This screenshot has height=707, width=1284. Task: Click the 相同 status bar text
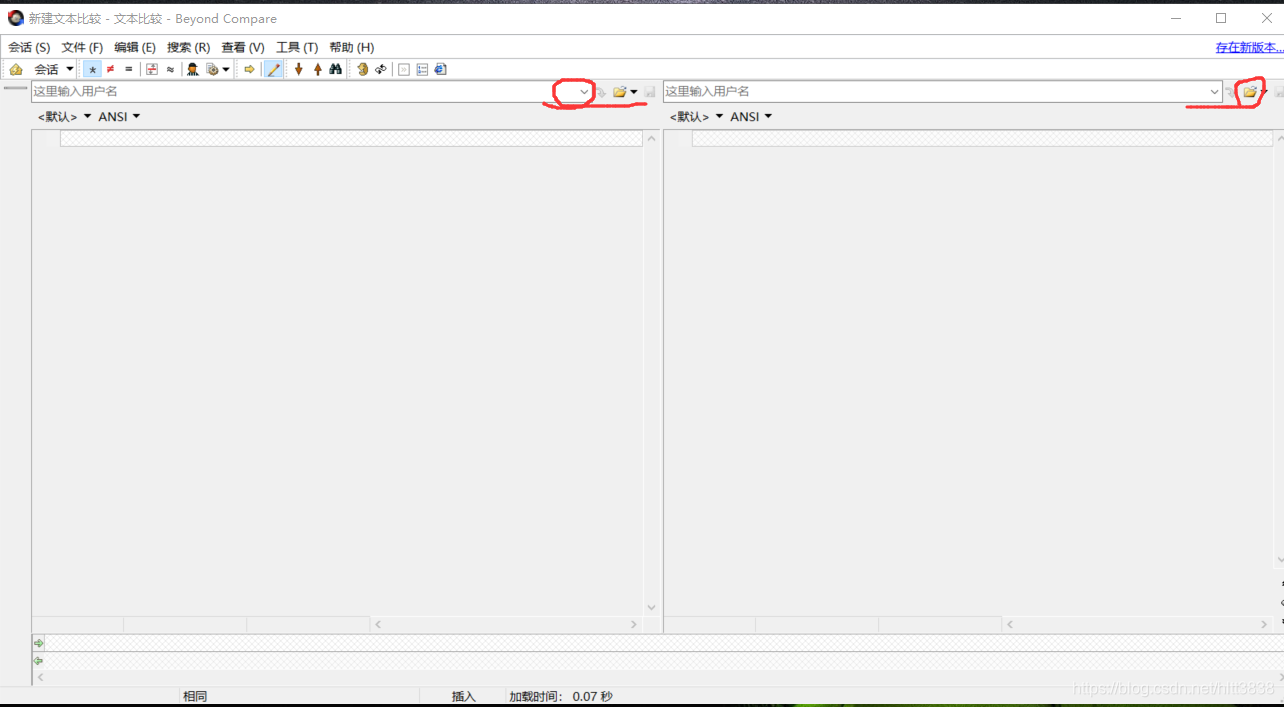(x=195, y=696)
